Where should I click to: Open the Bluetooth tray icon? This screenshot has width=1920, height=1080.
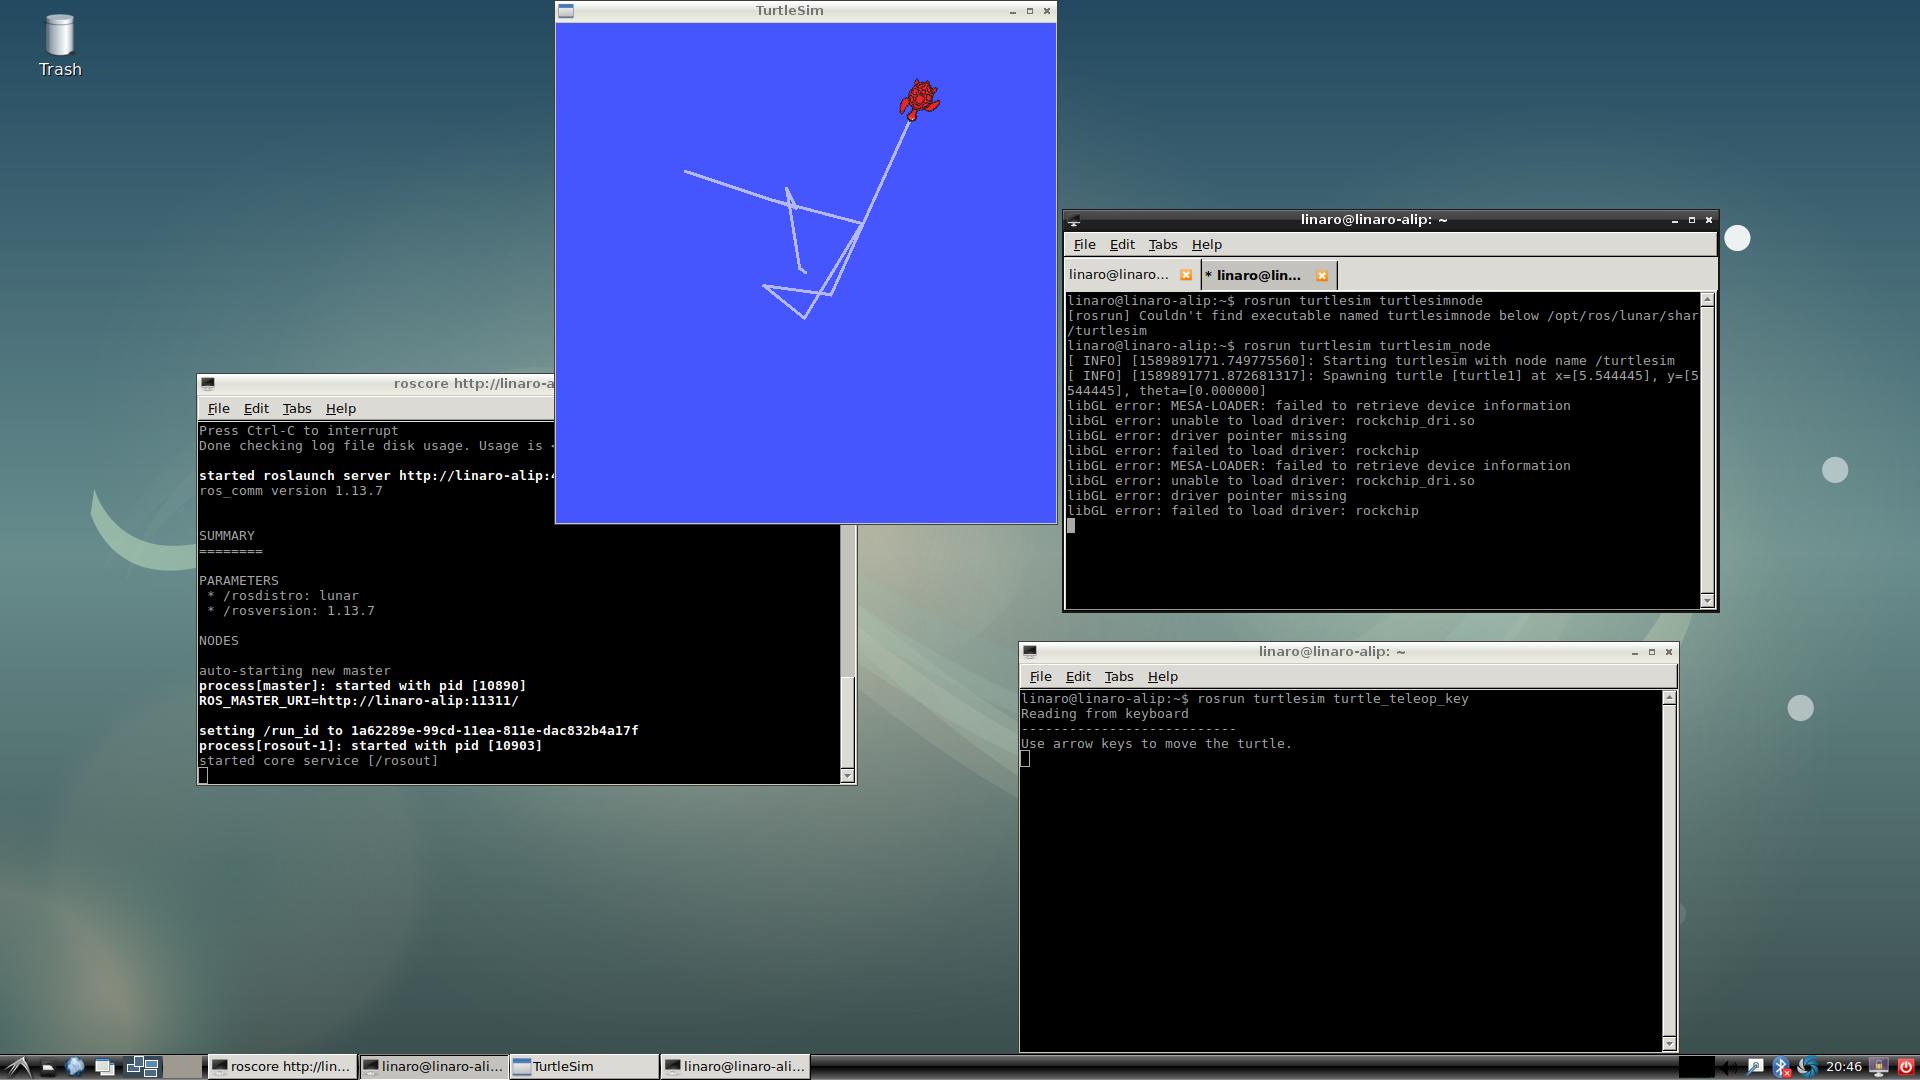click(x=1781, y=1067)
